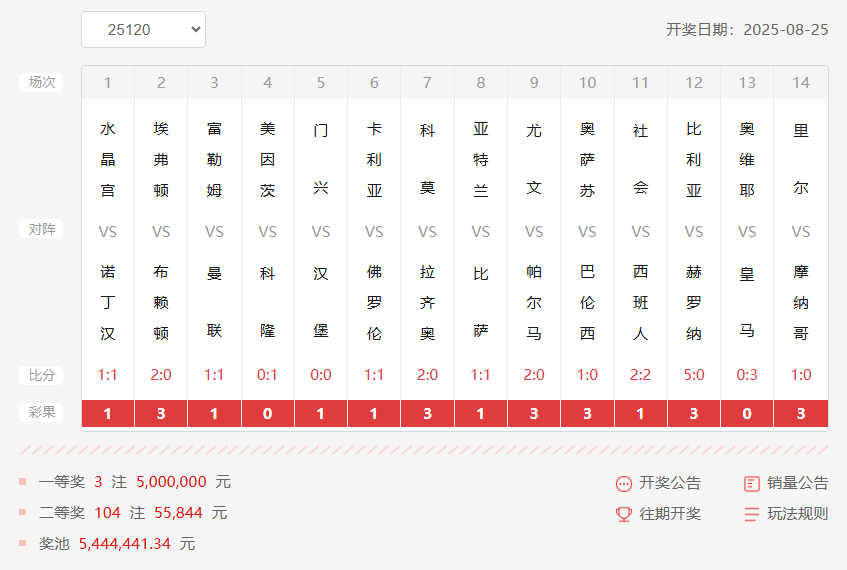Click the red result cell for match 4
This screenshot has height=570, width=847.
268,413
